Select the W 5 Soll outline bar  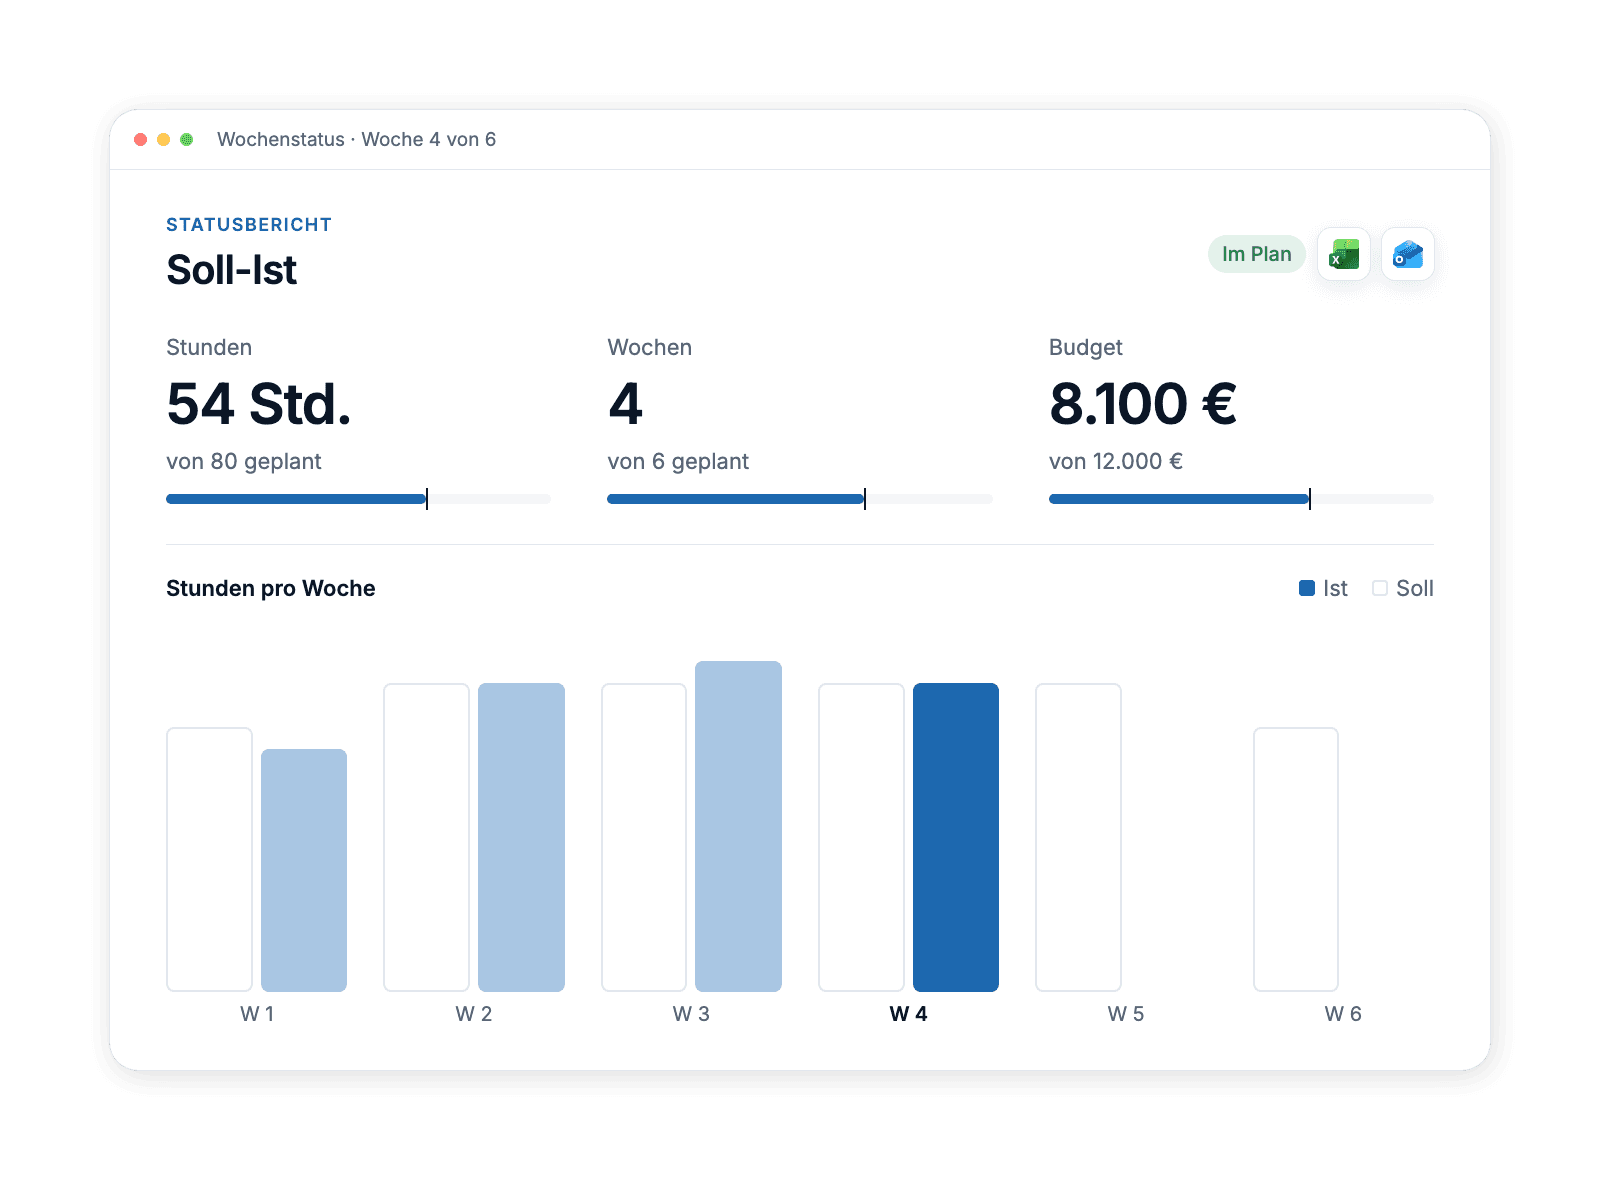click(1079, 837)
